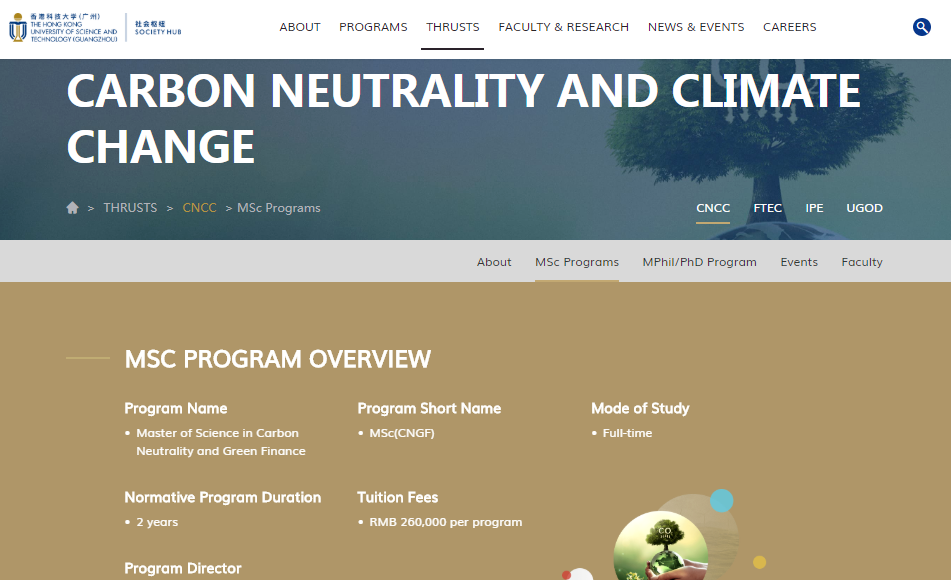The width and height of the screenshot is (951, 580).
Task: Open NEWS & EVENTS menu
Action: 696,27
